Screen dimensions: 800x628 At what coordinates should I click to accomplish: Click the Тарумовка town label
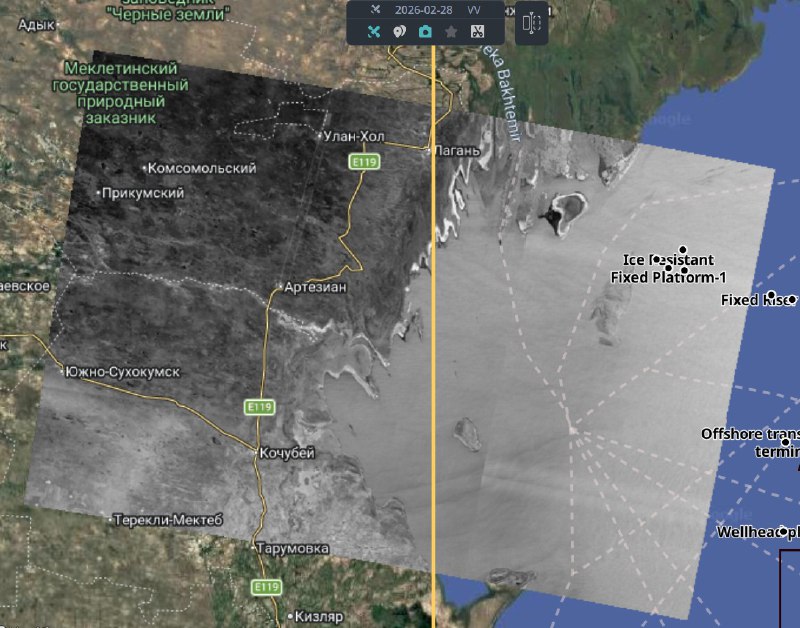pos(292,549)
